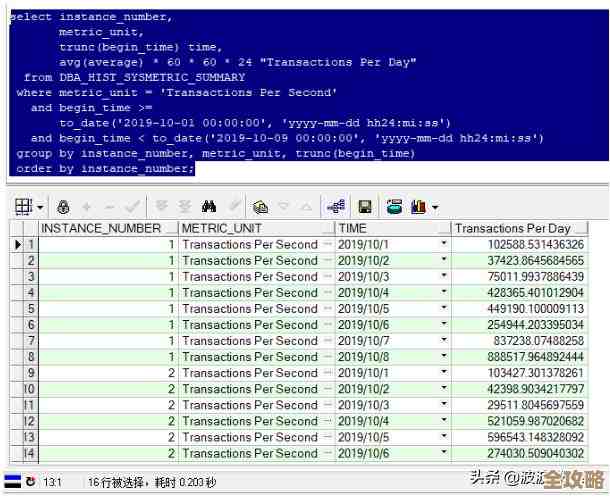Open the date dropdown in row 6
The width and height of the screenshot is (610, 498).
click(443, 324)
